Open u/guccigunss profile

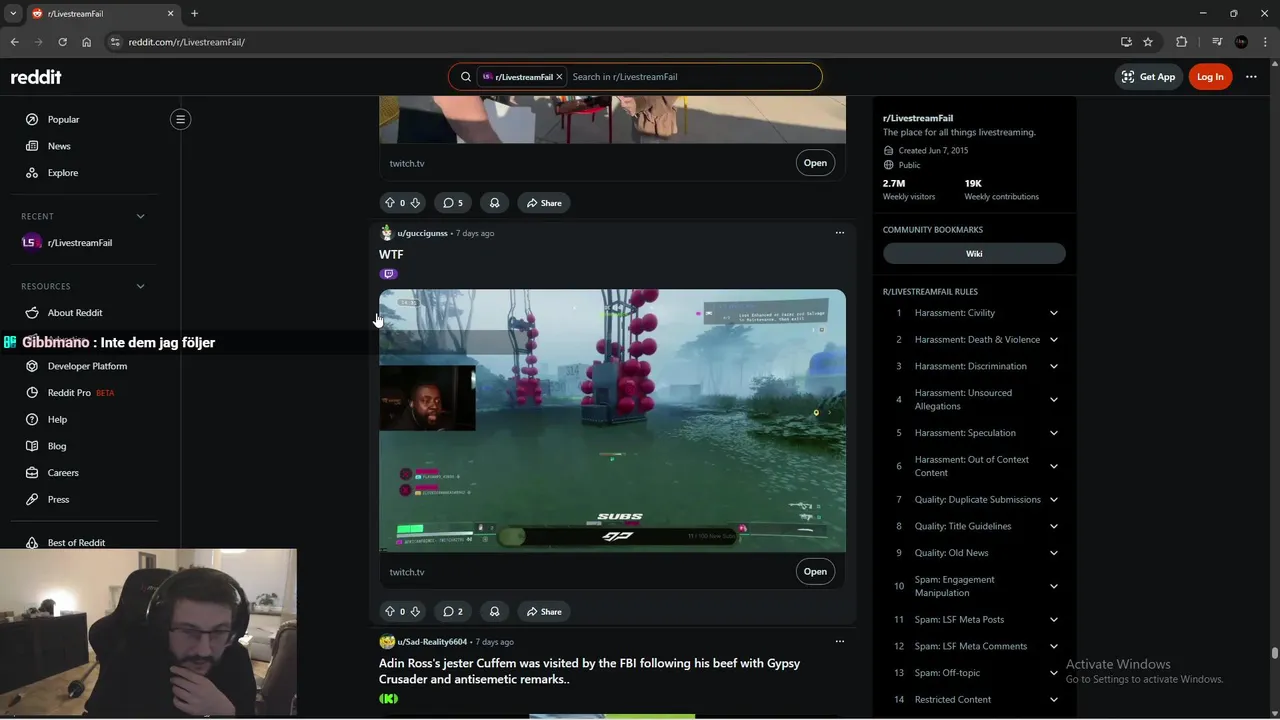coord(422,233)
